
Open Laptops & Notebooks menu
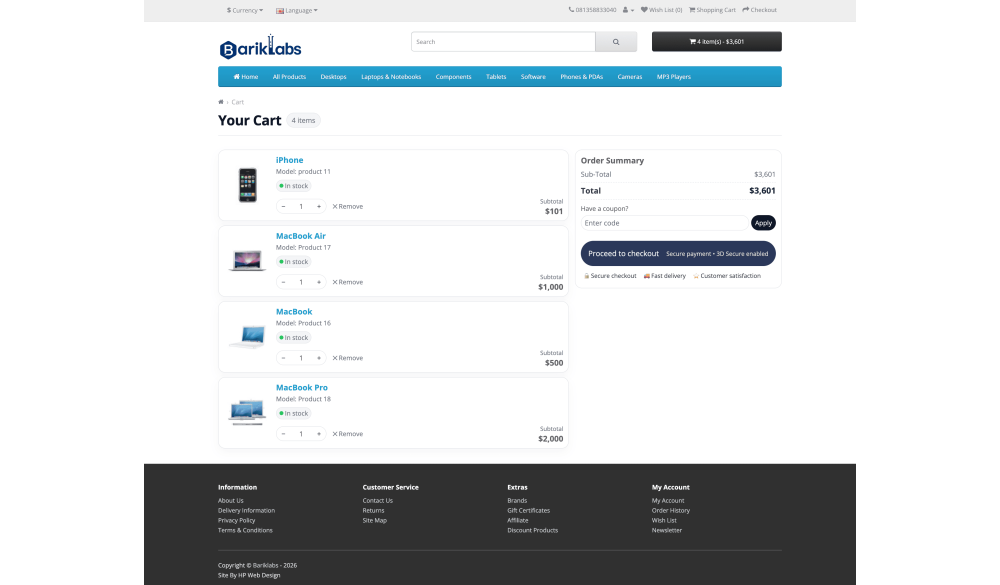(391, 77)
